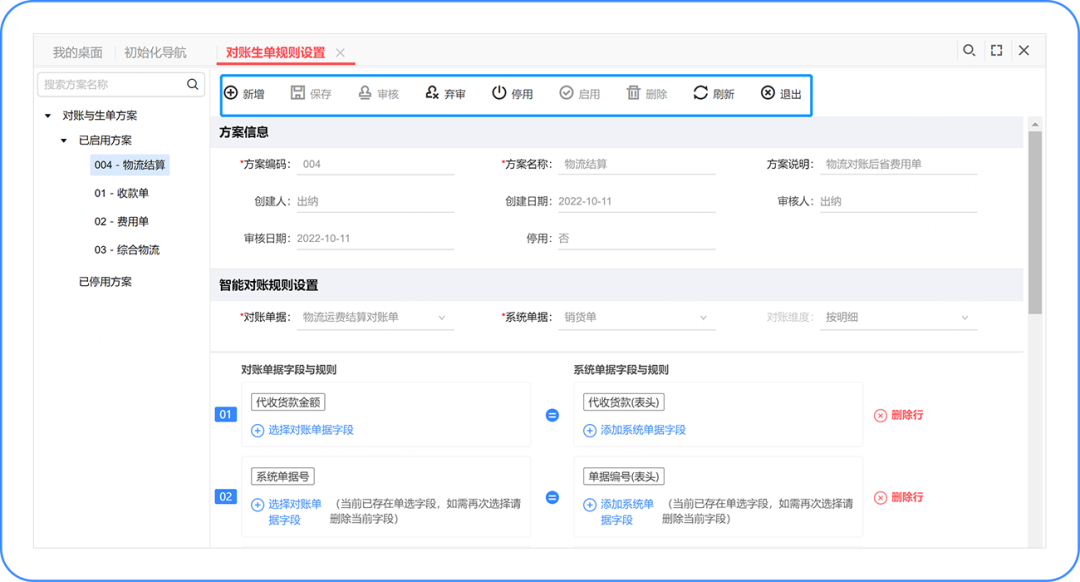Image resolution: width=1080 pixels, height=582 pixels.
Task: Click the 代收货款(表头) field tag
Action: point(623,402)
